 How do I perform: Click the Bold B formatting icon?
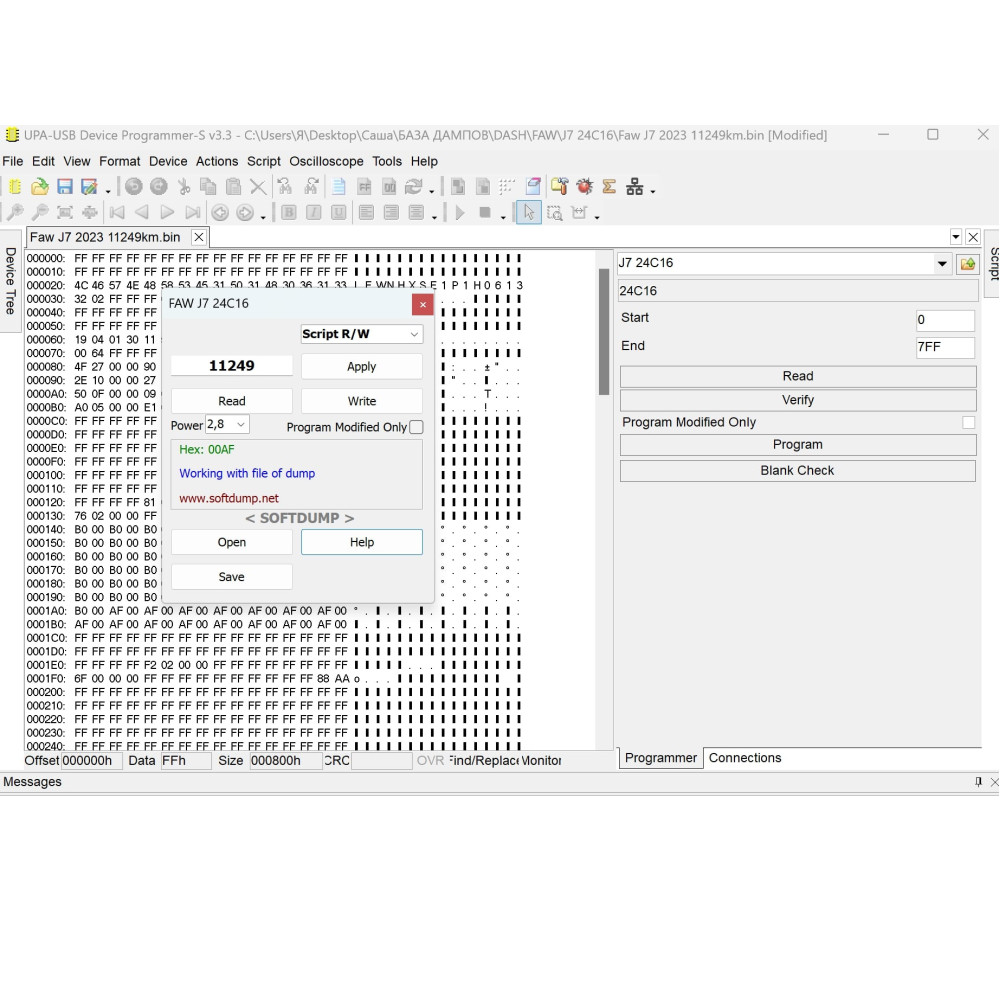[x=288, y=212]
